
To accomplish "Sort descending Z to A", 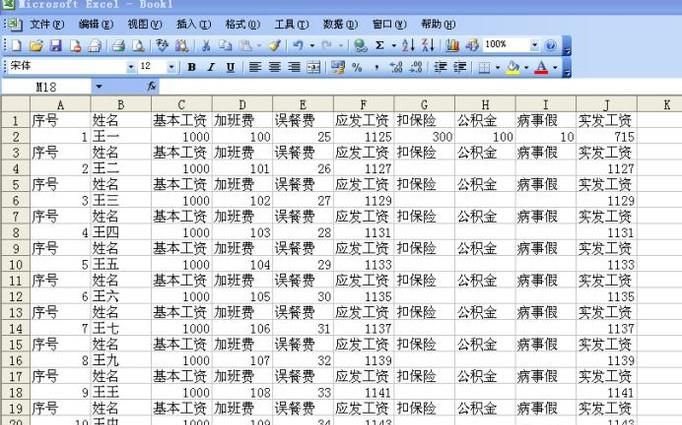I will click(x=428, y=45).
